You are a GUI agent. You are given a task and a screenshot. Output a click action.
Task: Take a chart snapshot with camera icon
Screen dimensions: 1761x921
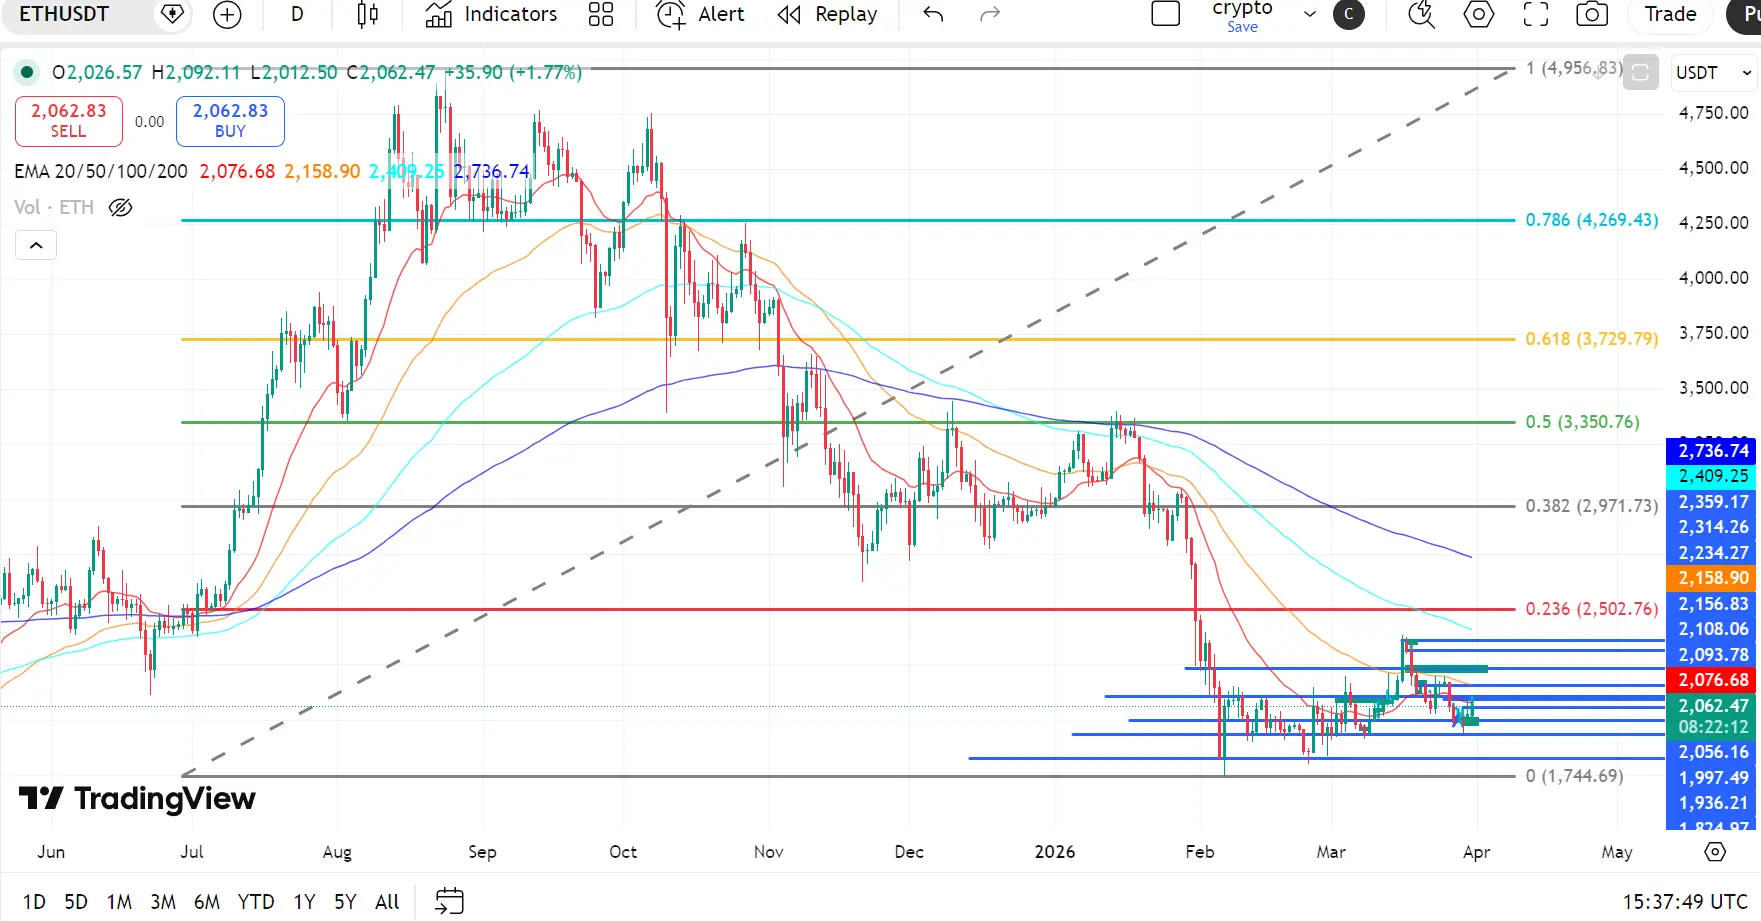1592,15
